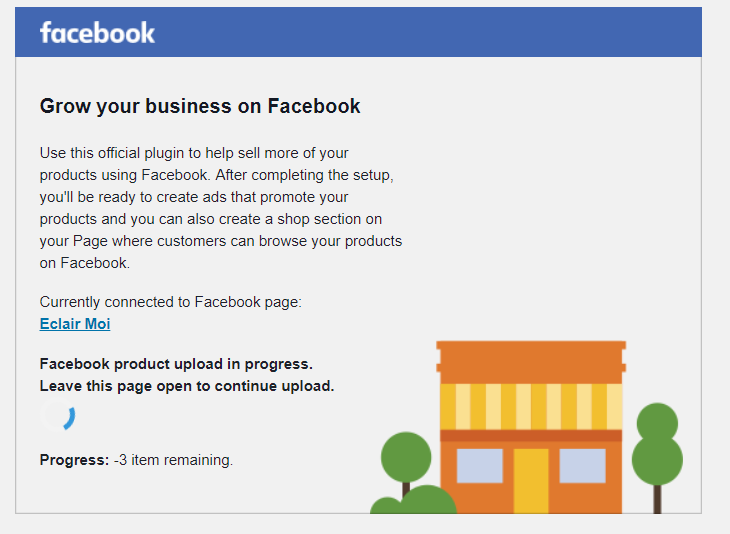The width and height of the screenshot is (730, 534).
Task: Click the blue header banner bar
Action: click(x=358, y=32)
